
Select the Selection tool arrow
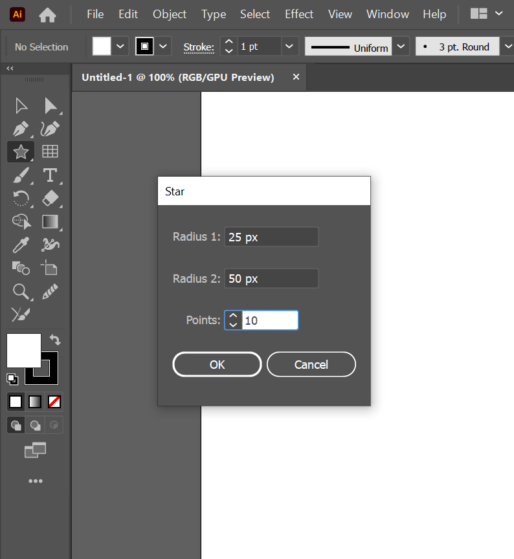click(x=21, y=106)
